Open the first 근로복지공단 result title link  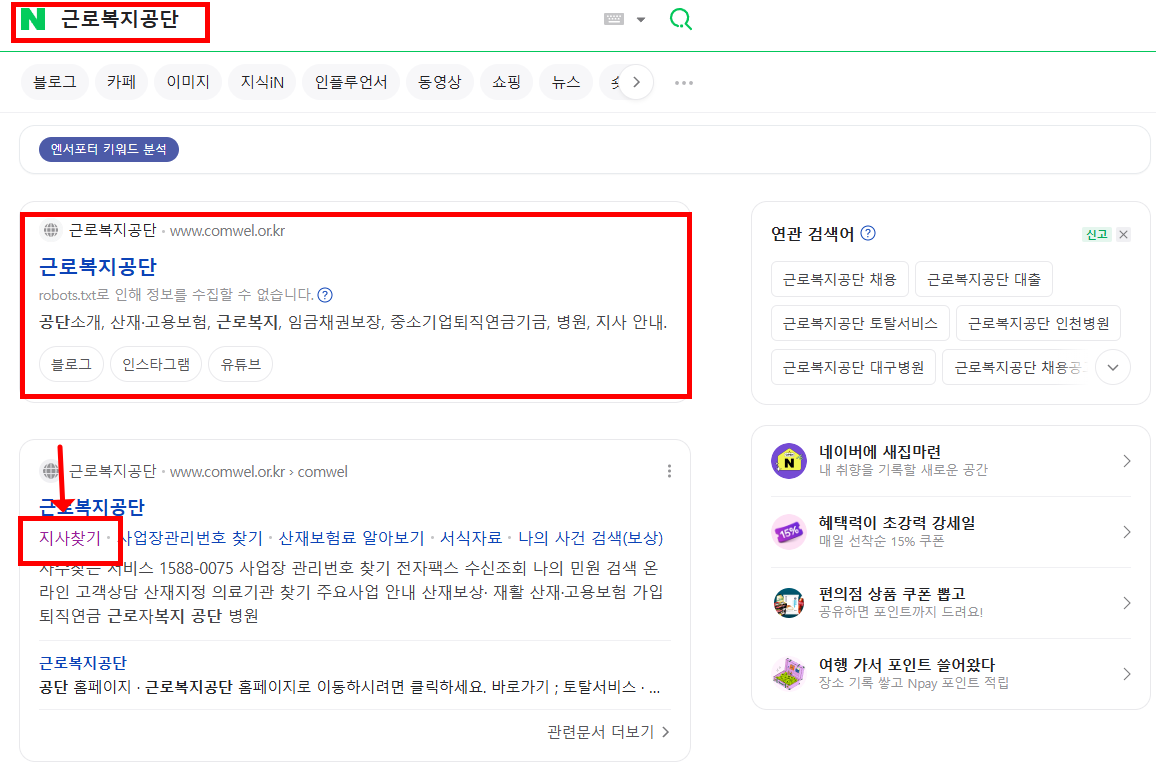(x=97, y=266)
